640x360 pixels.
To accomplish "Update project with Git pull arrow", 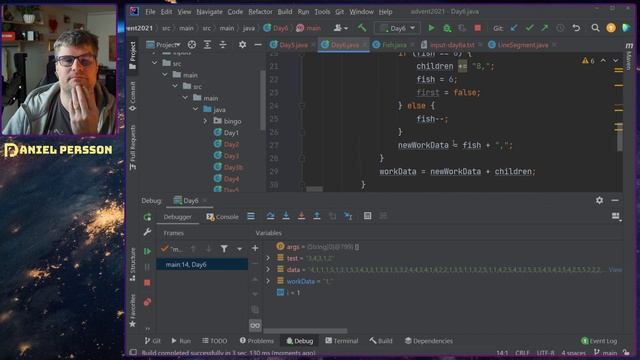I will [x=514, y=28].
